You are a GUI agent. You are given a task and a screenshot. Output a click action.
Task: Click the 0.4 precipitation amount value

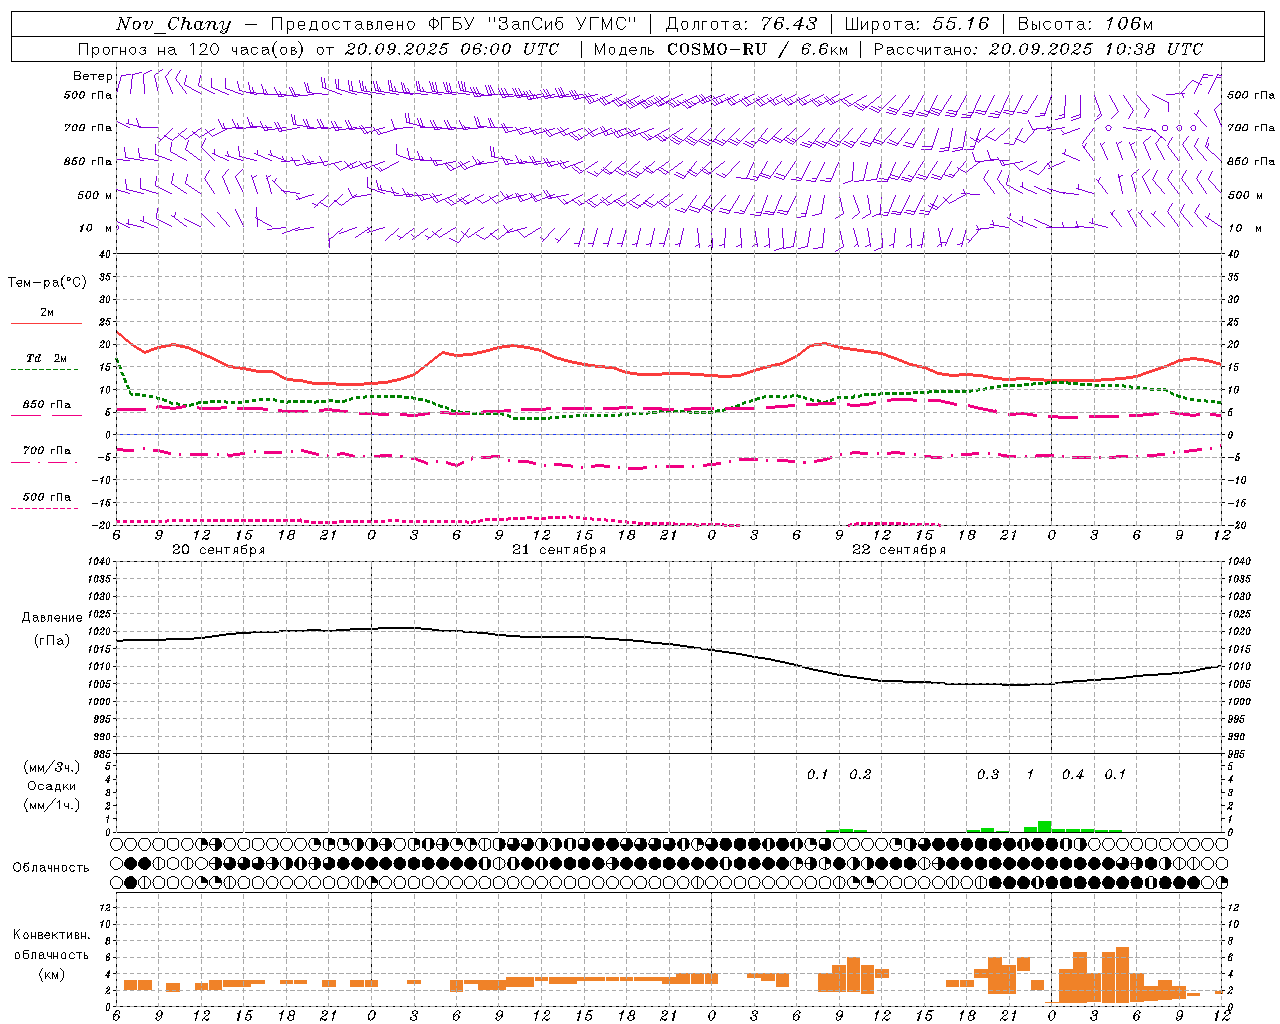1073,774
